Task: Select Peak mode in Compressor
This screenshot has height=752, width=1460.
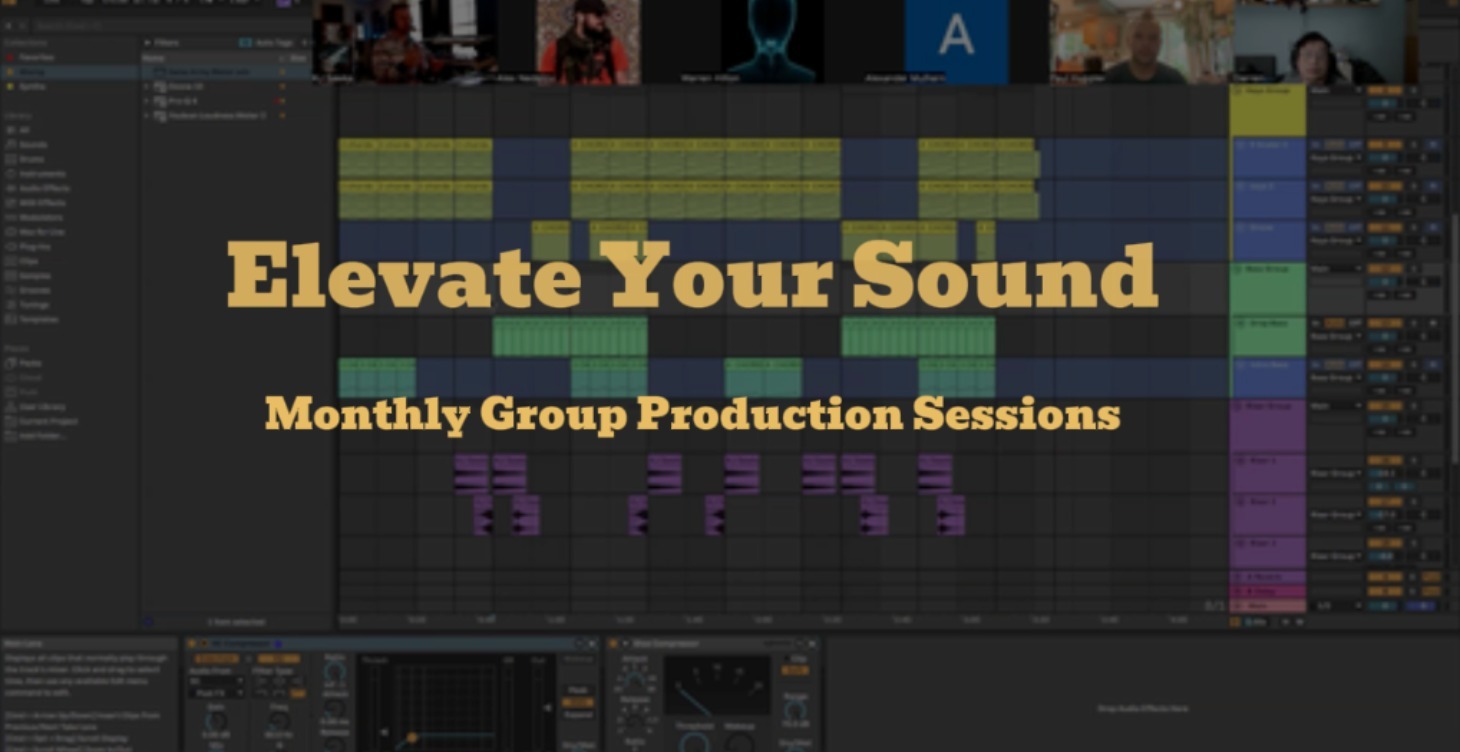Action: [x=577, y=690]
